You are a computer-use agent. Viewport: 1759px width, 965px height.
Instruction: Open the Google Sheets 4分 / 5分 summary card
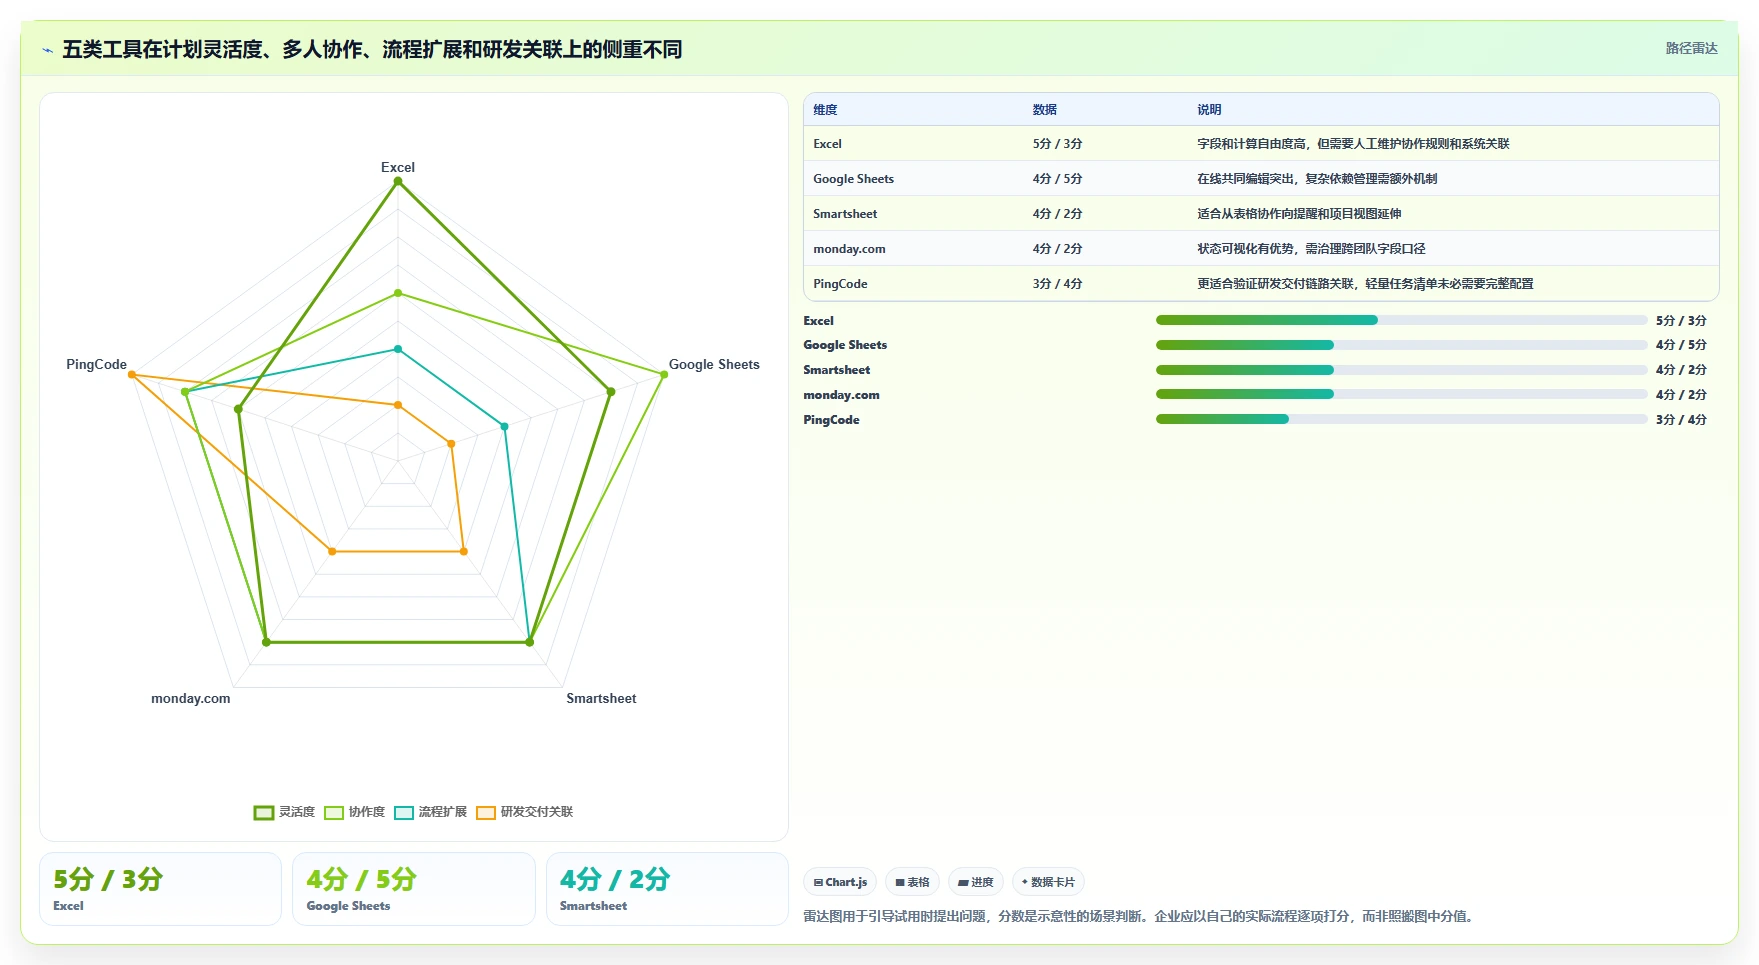point(413,889)
